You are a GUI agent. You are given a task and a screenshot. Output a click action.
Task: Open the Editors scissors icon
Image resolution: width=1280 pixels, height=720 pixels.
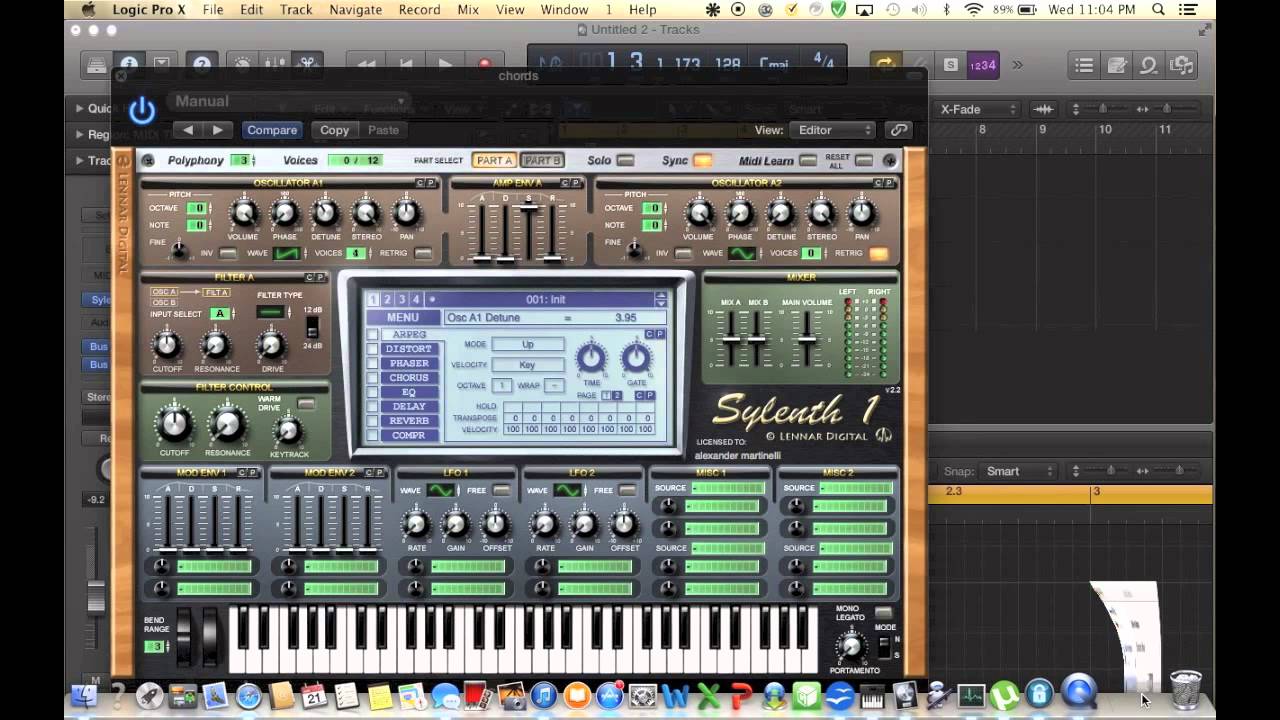tap(308, 65)
